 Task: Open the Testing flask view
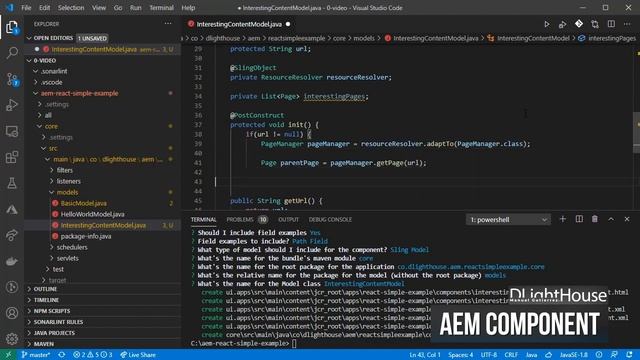(12, 183)
